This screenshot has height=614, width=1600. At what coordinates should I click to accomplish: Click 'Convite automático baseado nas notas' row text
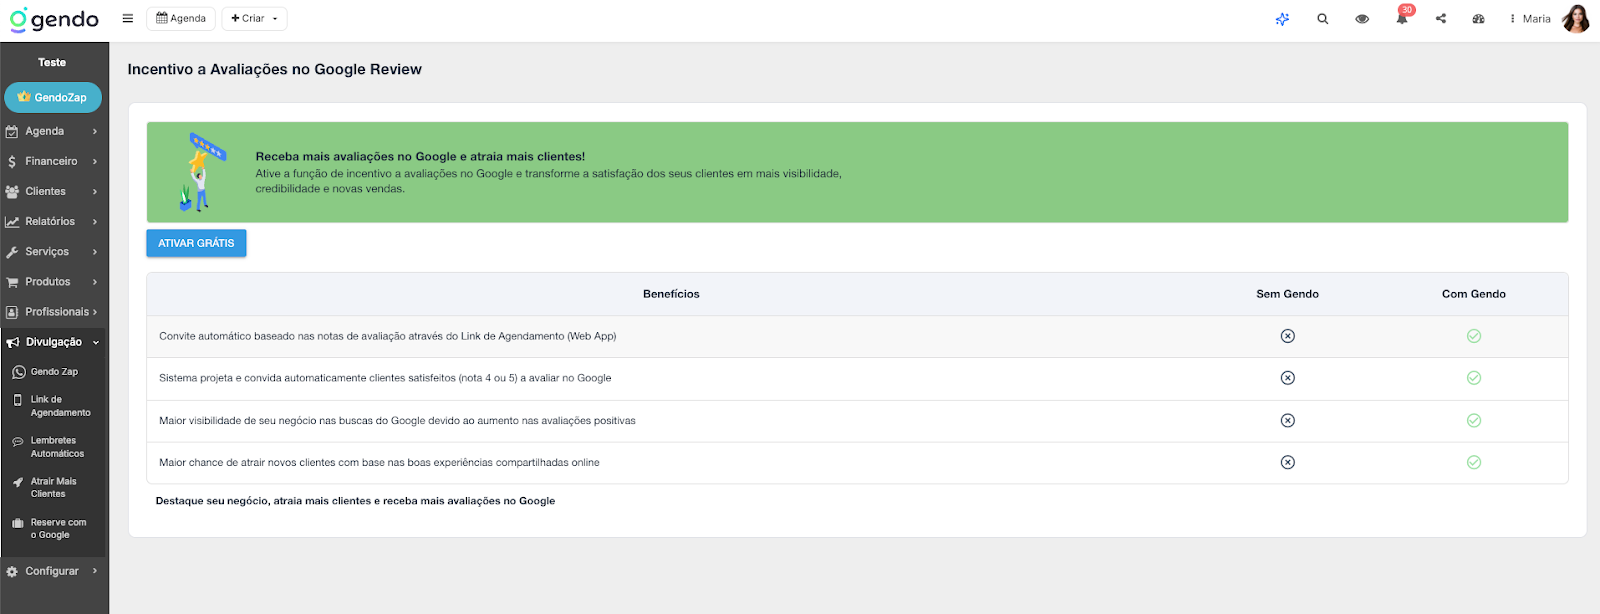pos(388,336)
